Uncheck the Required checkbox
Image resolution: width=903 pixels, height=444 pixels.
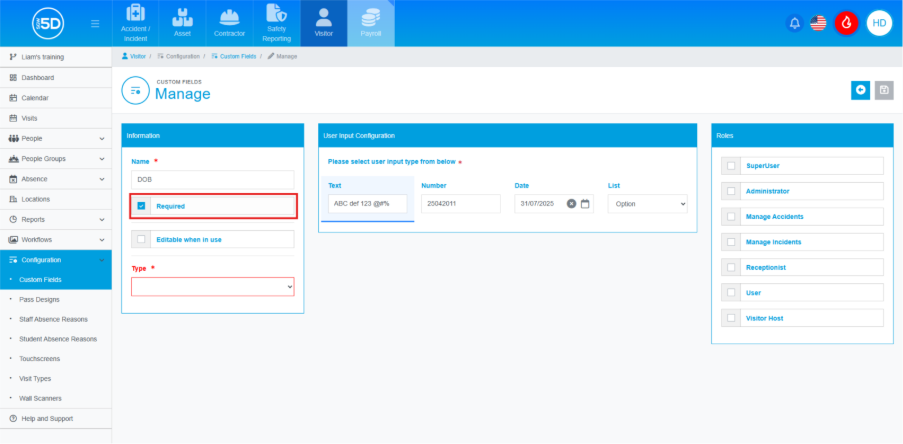(141, 206)
